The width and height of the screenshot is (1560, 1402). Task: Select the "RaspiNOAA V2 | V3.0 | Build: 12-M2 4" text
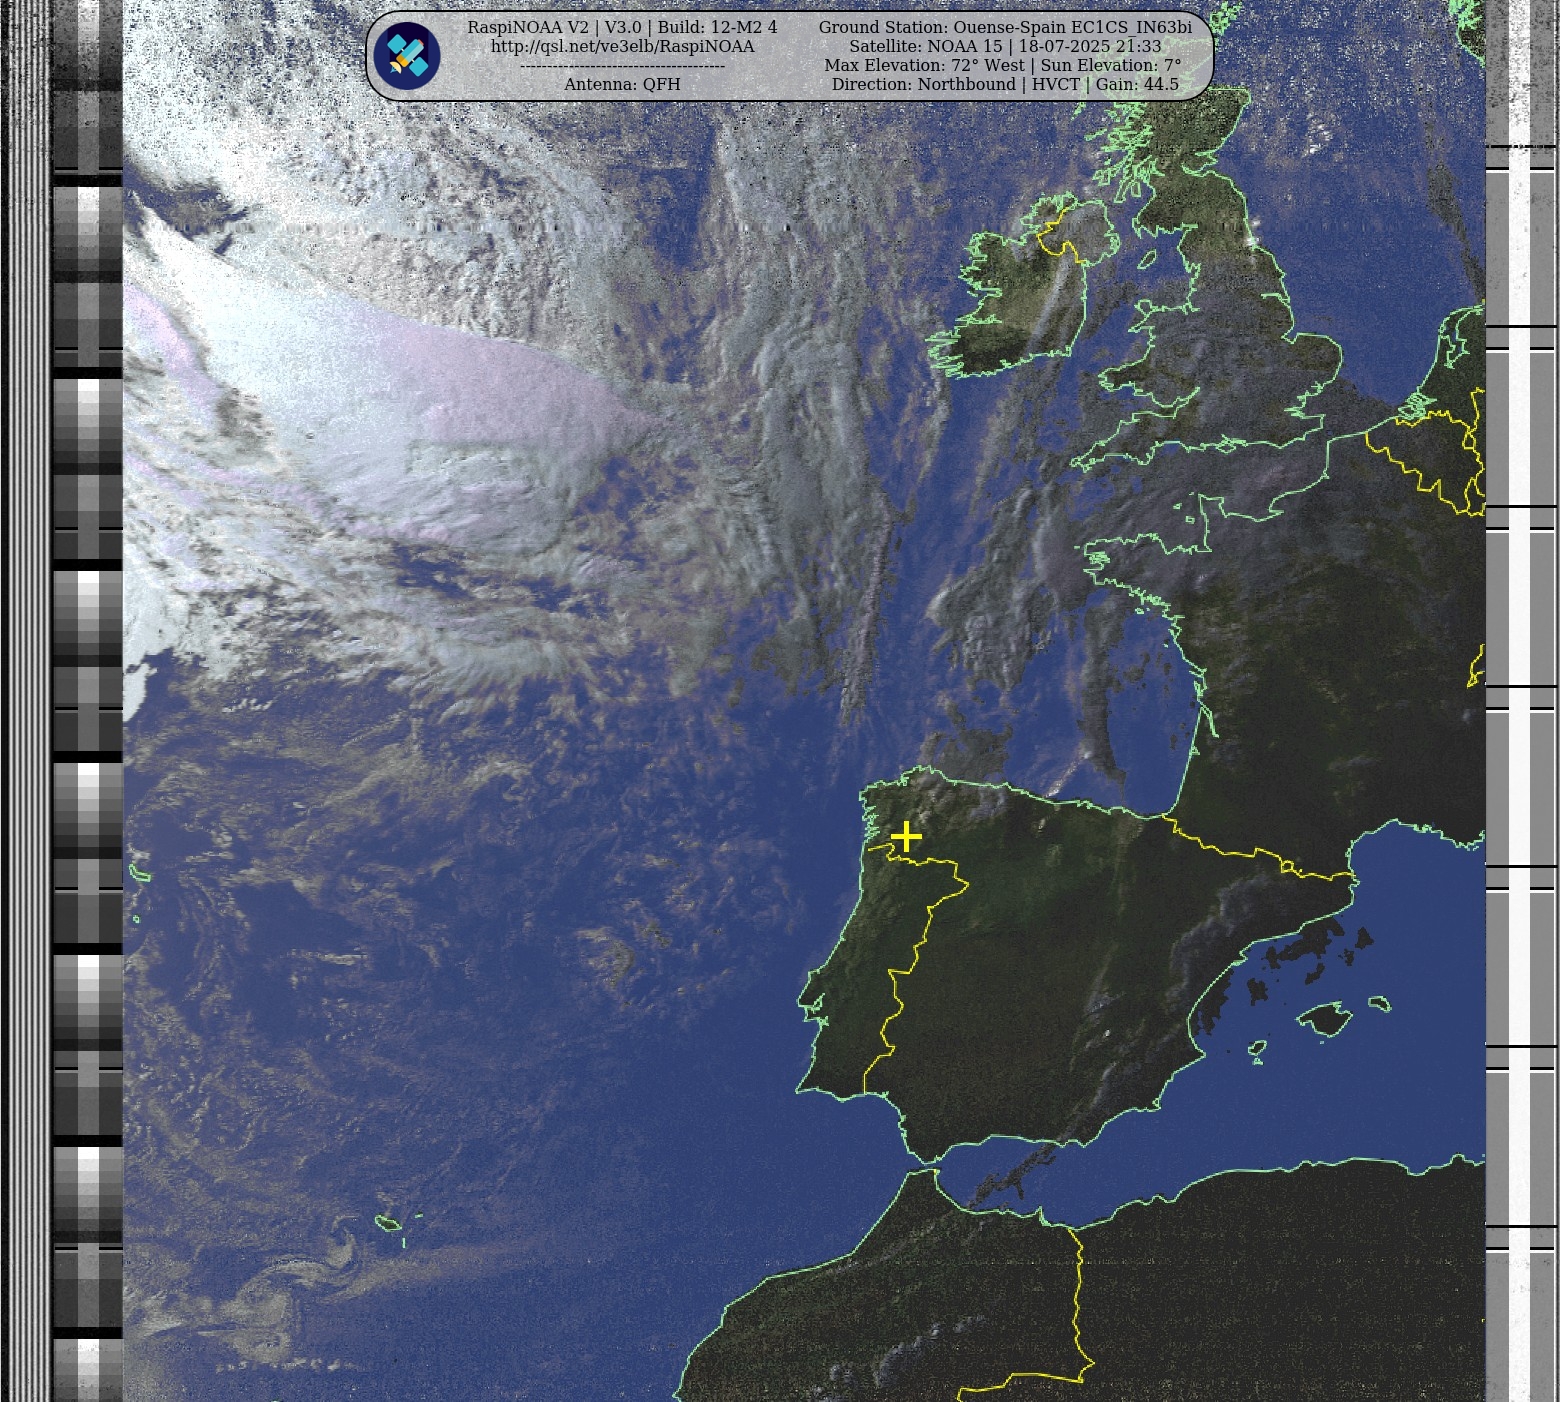click(622, 28)
